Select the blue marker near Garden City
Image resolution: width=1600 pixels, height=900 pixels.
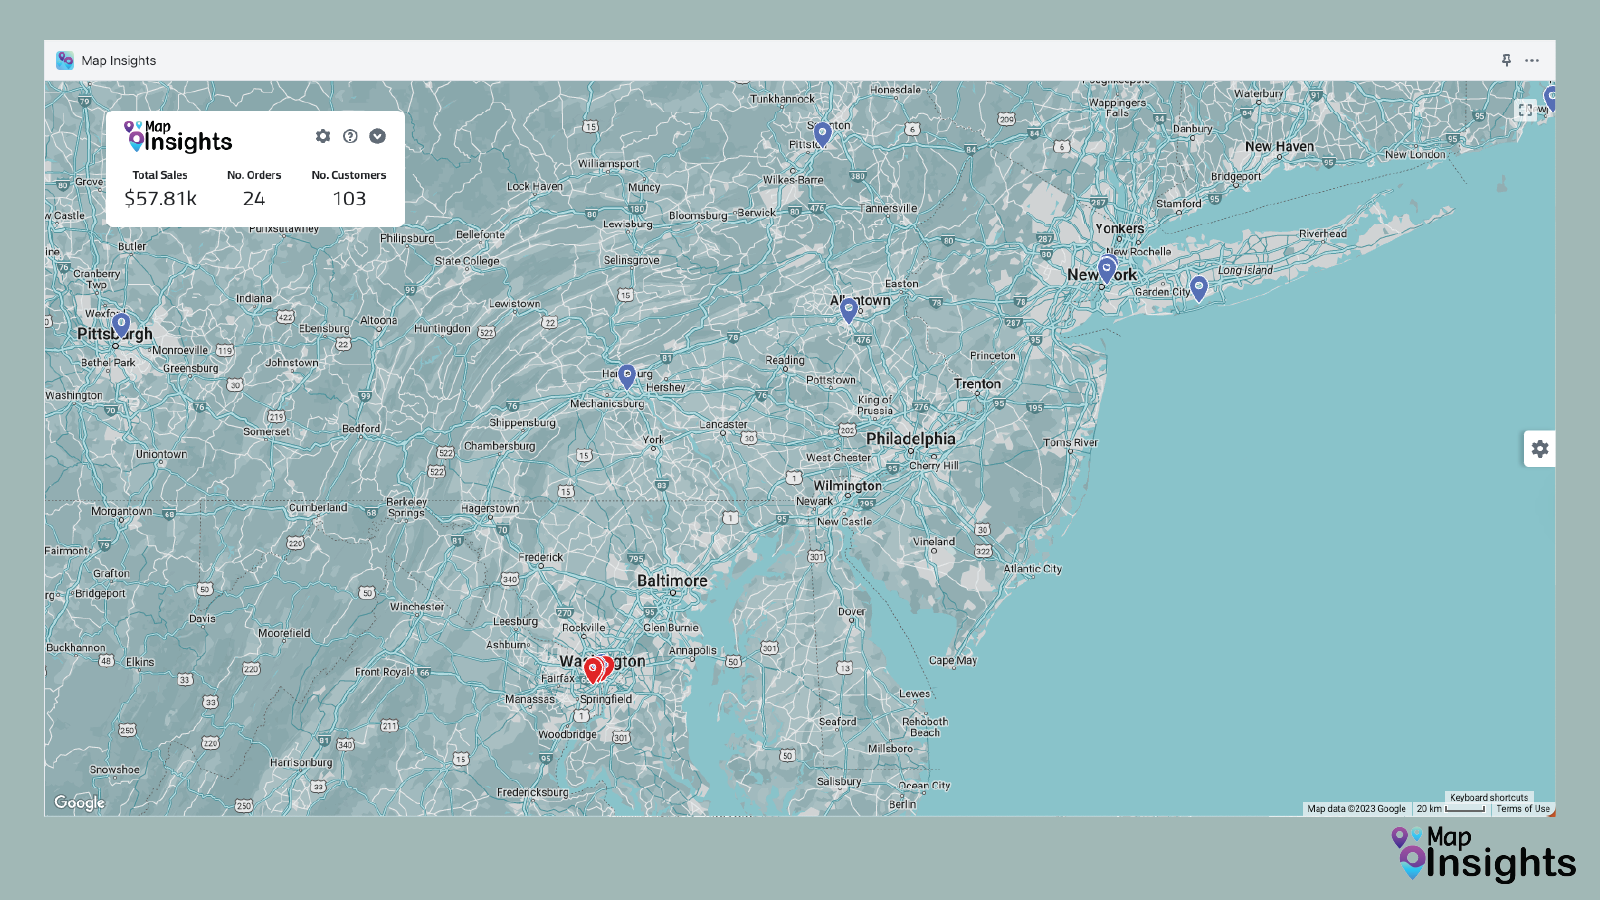(1199, 288)
